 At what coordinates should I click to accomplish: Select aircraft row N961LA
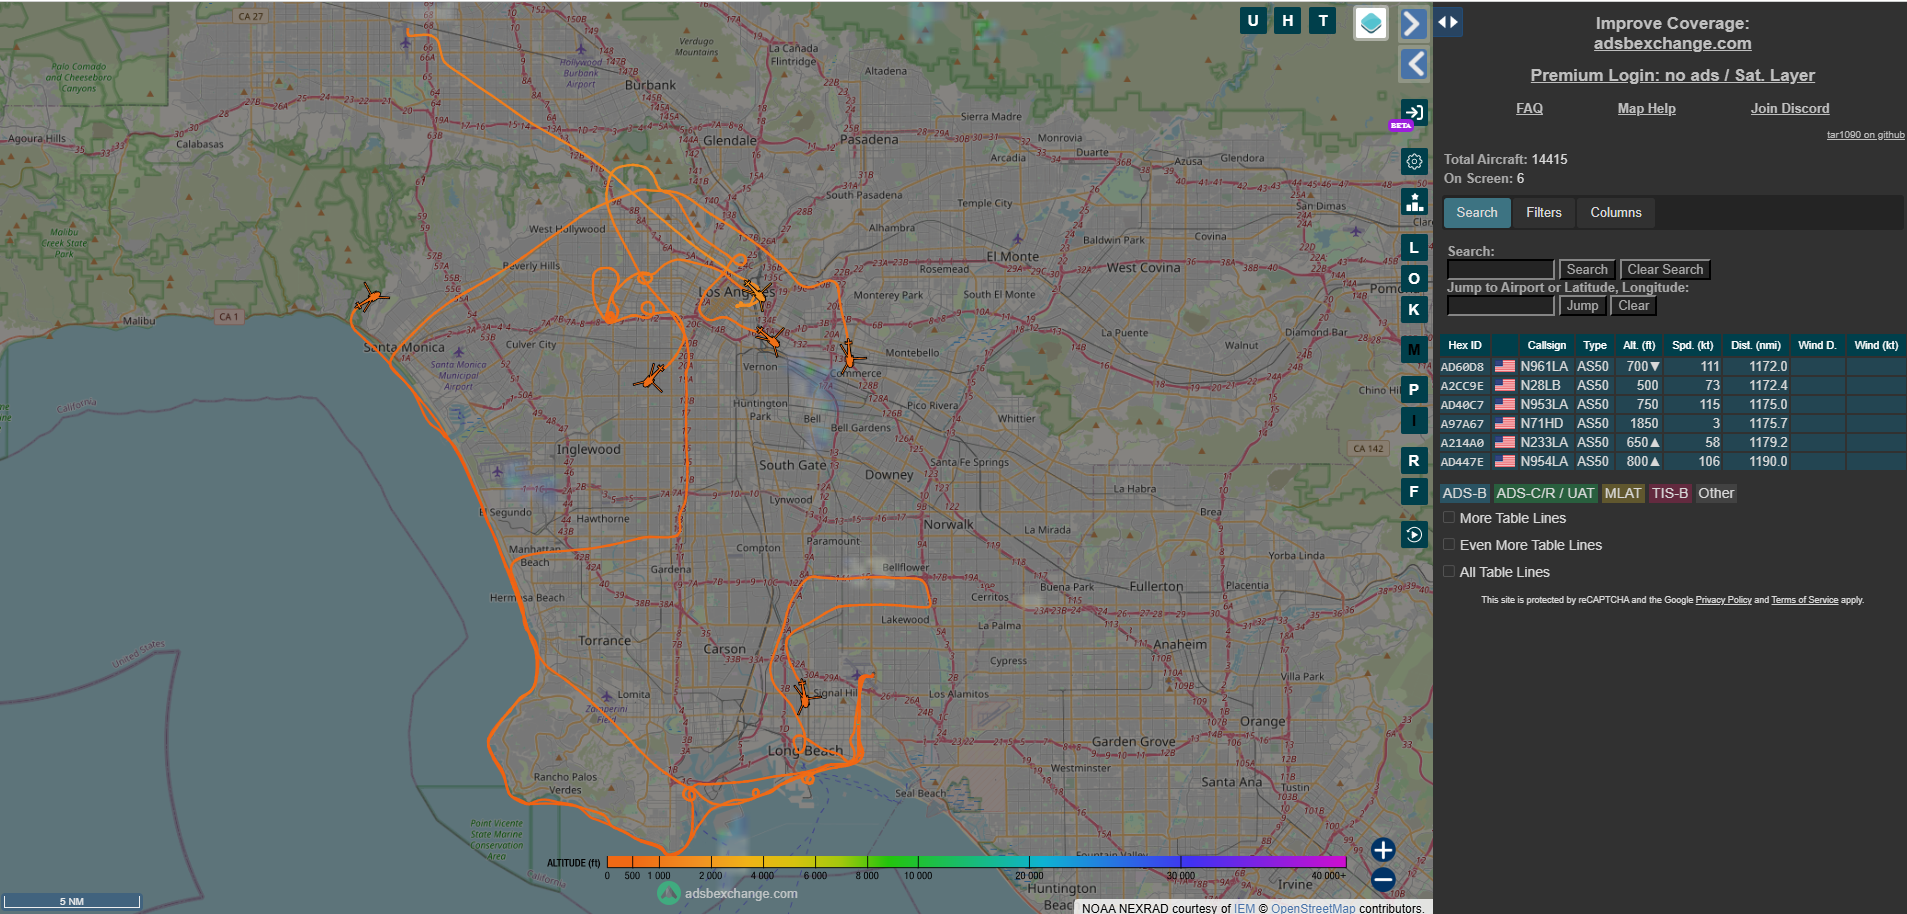1672,367
